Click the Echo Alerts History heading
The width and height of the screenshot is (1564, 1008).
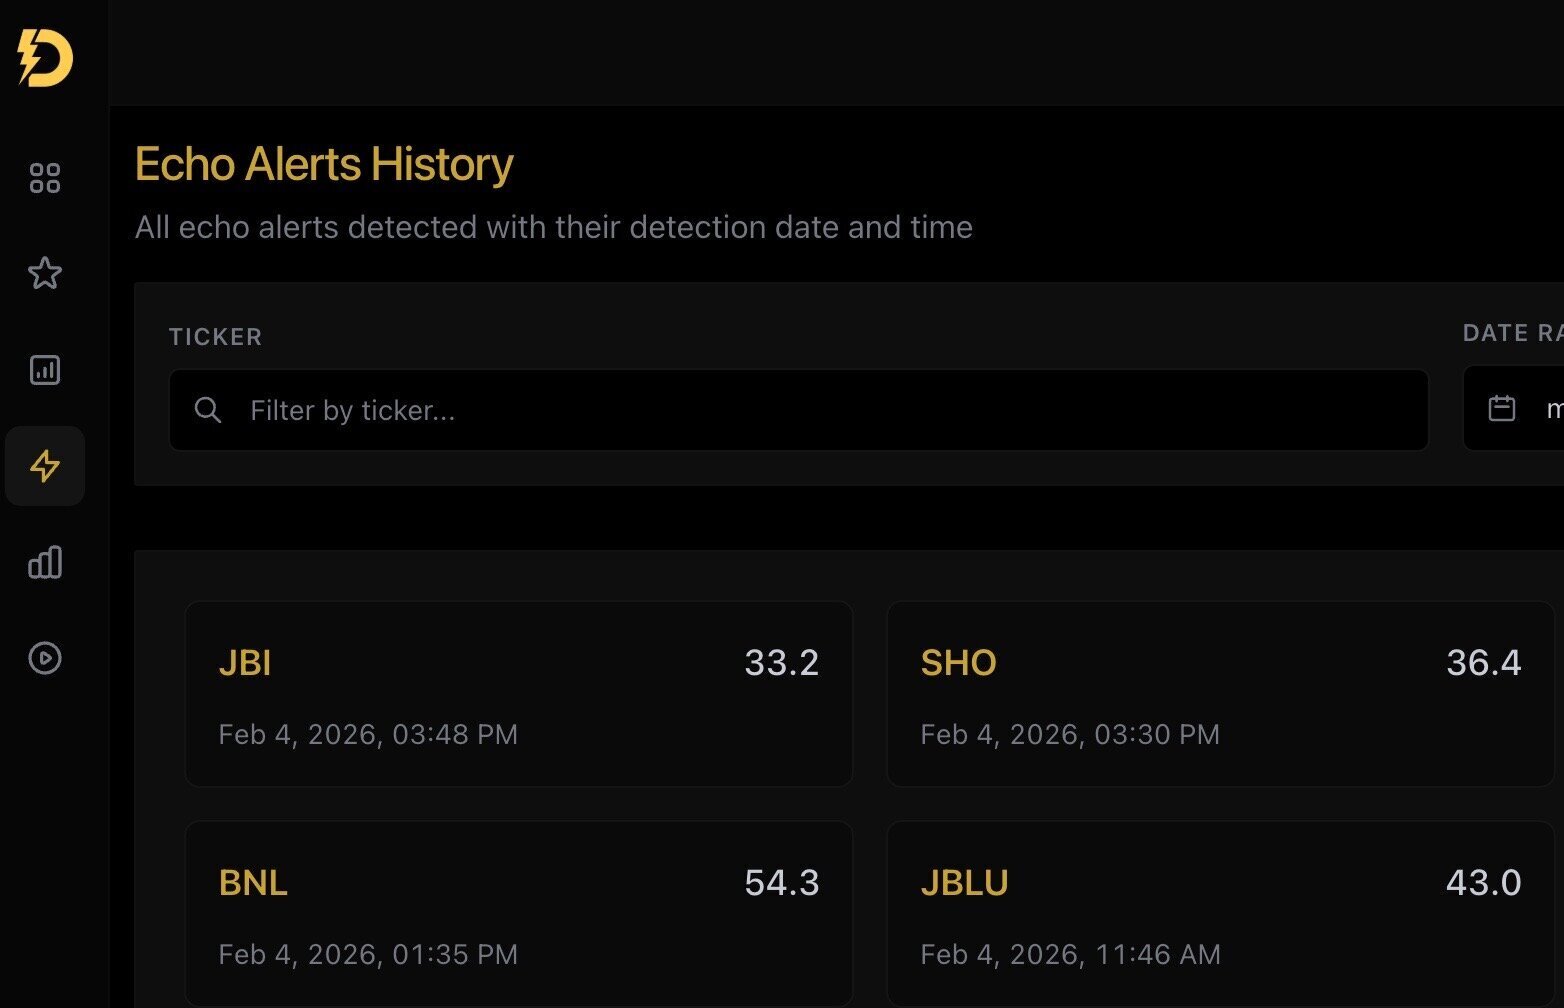click(324, 165)
